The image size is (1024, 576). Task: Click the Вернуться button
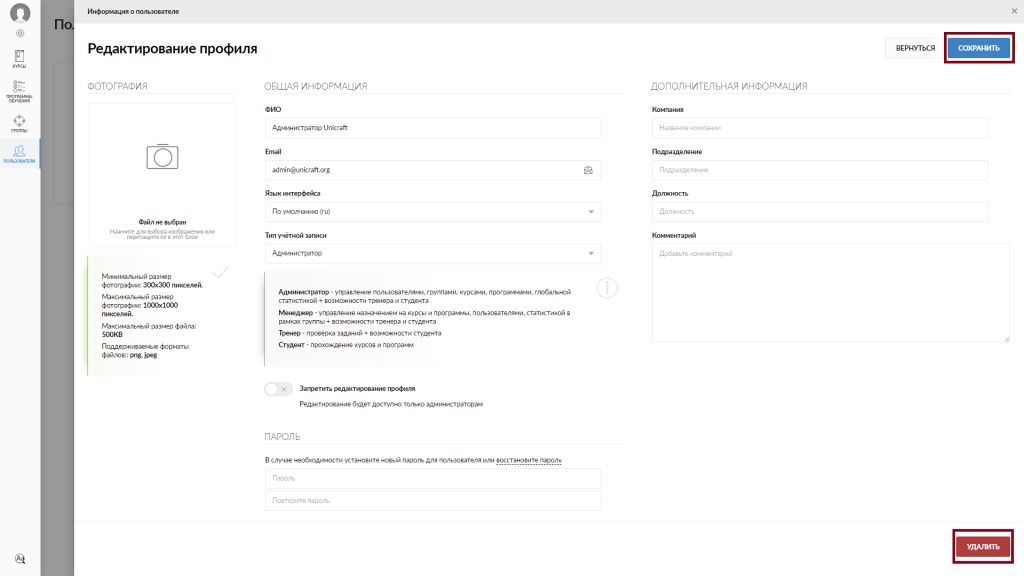click(x=915, y=48)
